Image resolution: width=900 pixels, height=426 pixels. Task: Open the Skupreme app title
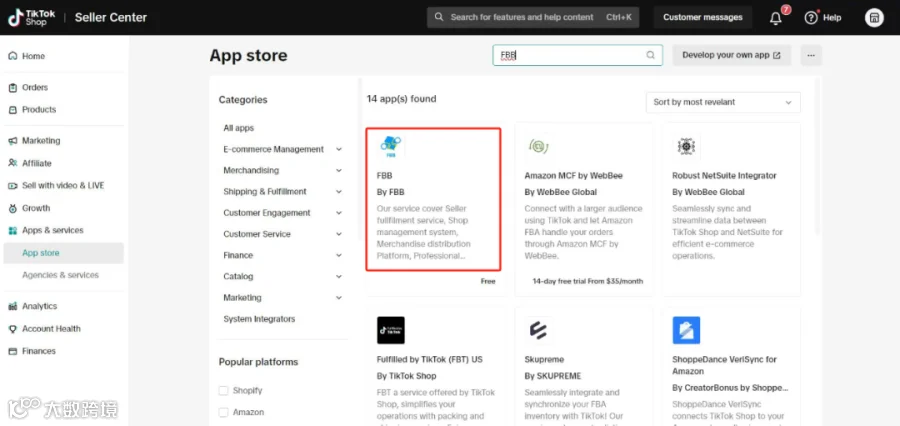(x=544, y=359)
